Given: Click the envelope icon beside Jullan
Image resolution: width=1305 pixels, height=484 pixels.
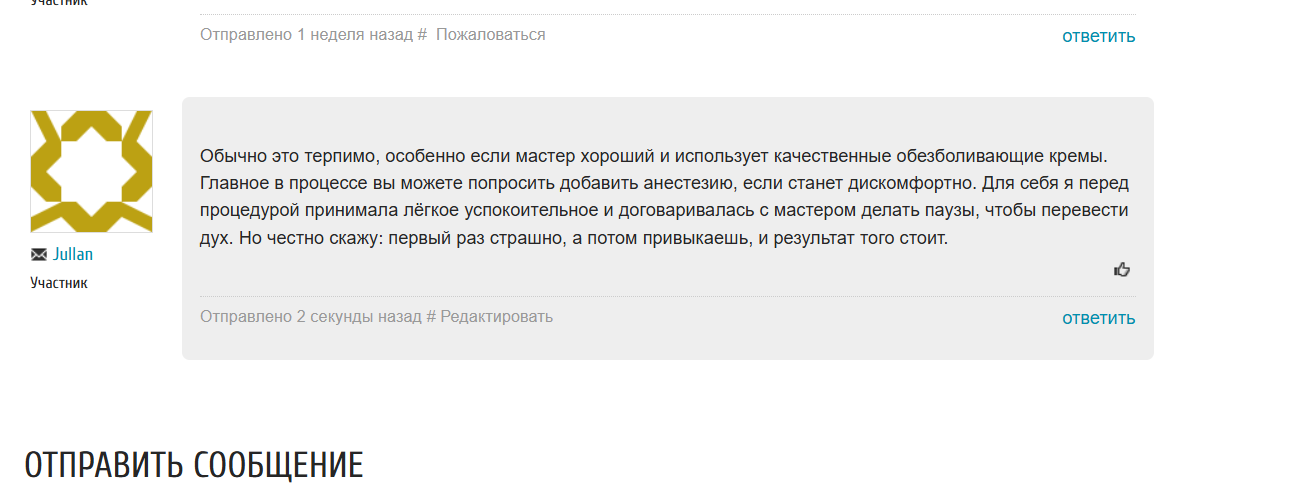Looking at the screenshot, I should click(39, 254).
